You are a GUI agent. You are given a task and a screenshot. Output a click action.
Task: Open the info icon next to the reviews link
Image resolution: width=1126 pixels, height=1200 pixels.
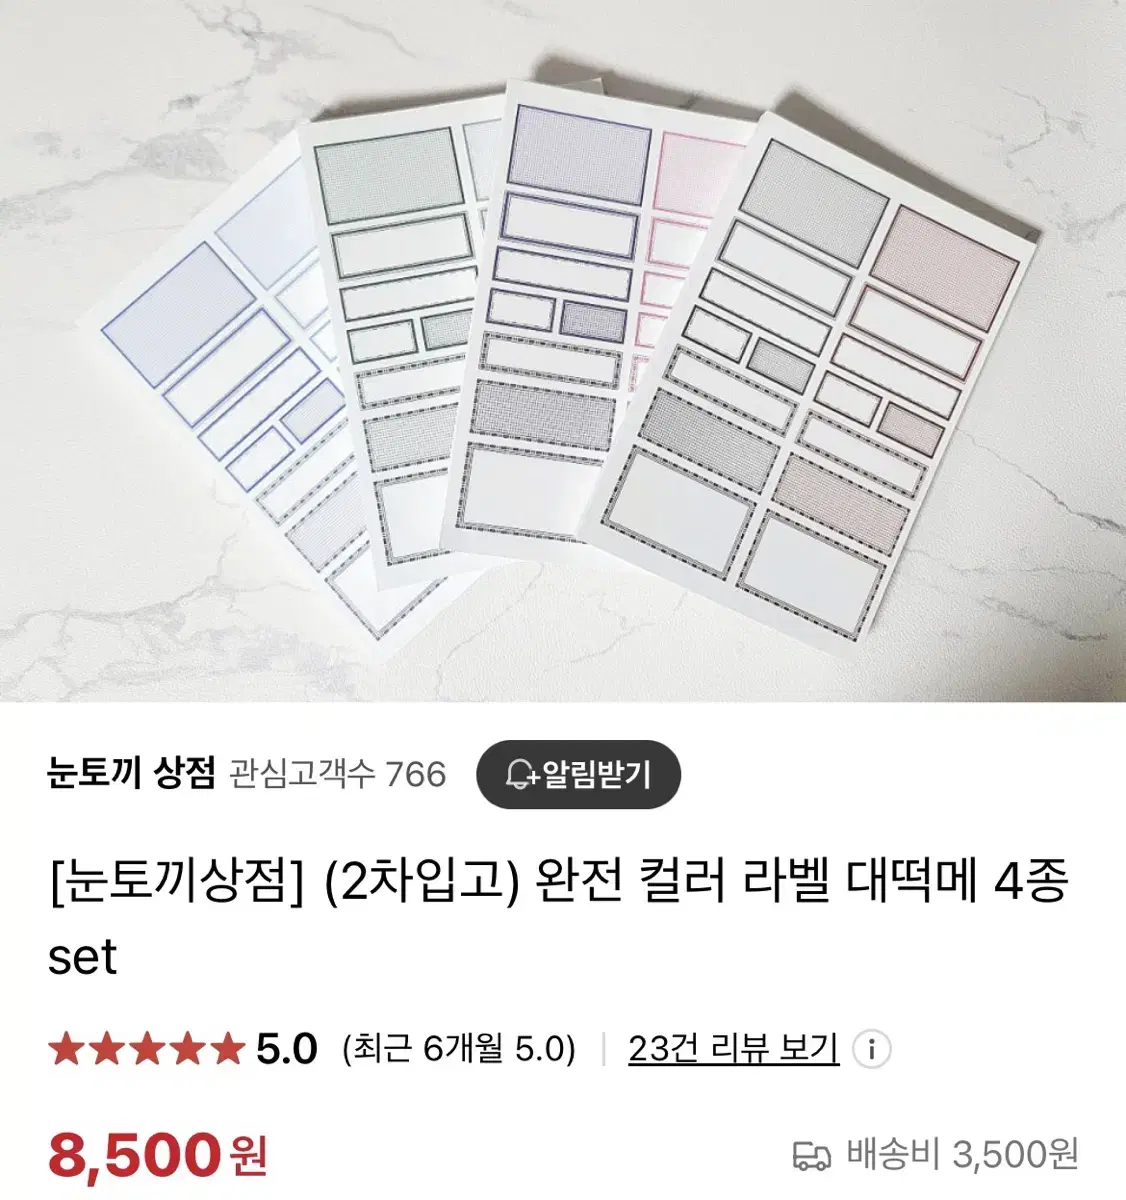(x=871, y=1049)
